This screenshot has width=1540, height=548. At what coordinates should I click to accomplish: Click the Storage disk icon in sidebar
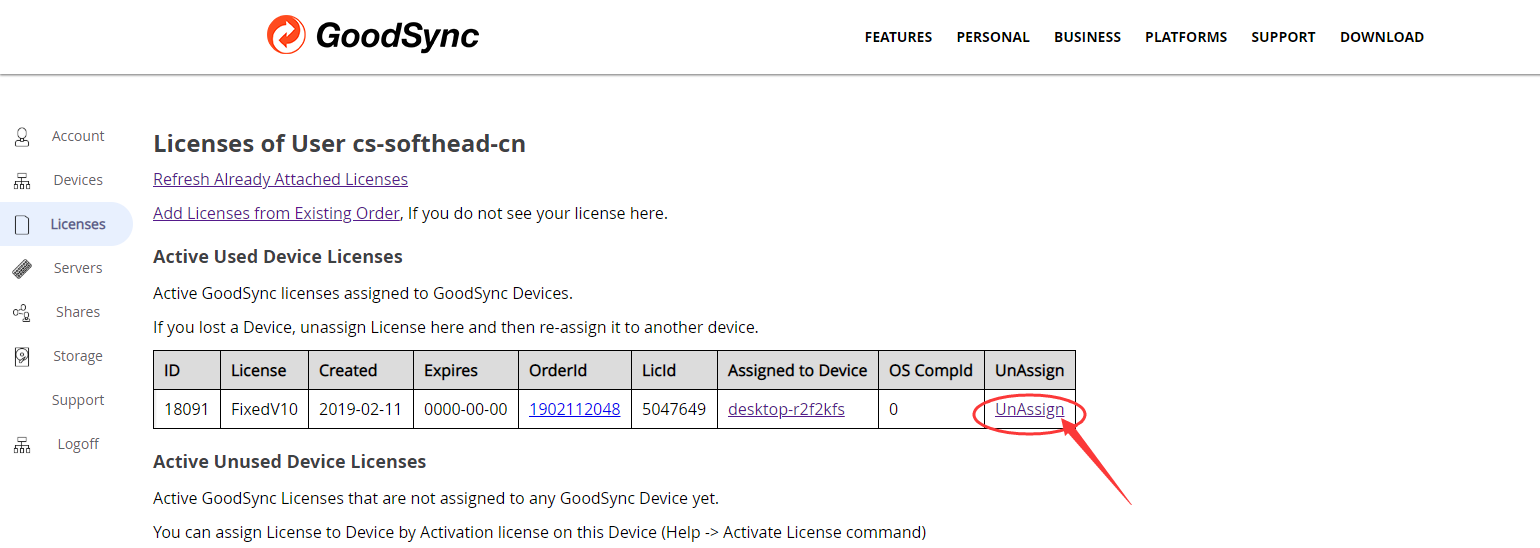coord(22,356)
